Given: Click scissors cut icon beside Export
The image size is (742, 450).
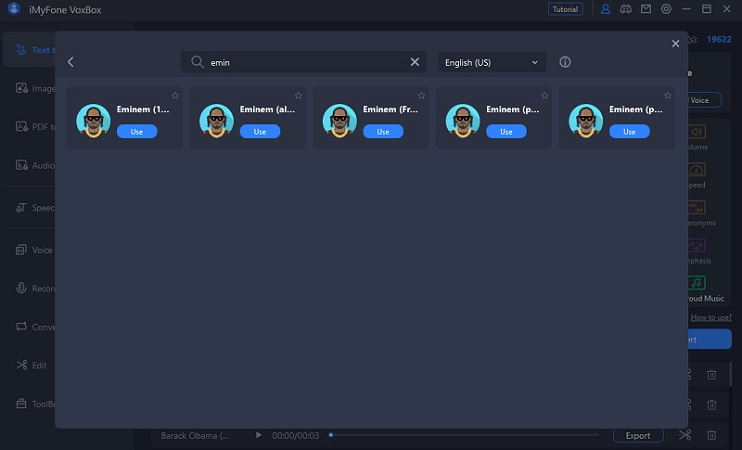Looking at the screenshot, I should (x=684, y=435).
